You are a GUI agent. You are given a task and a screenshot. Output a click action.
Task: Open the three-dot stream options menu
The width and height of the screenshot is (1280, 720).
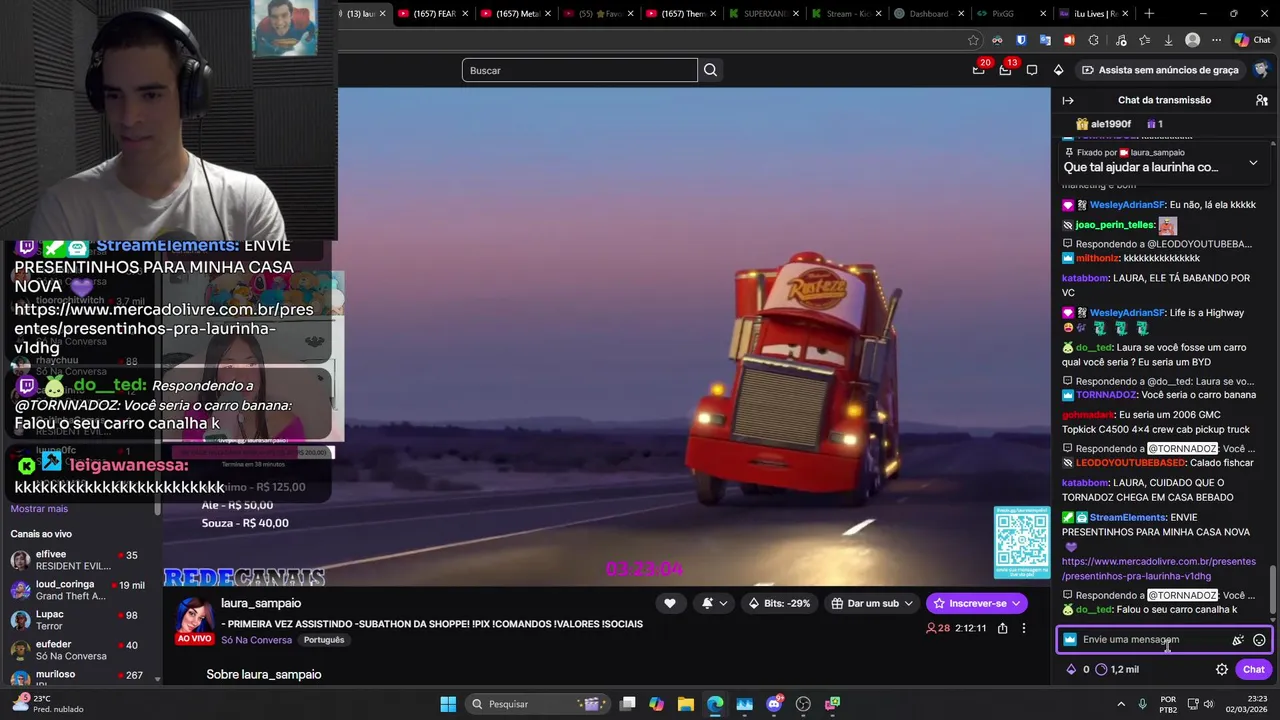tap(1023, 628)
